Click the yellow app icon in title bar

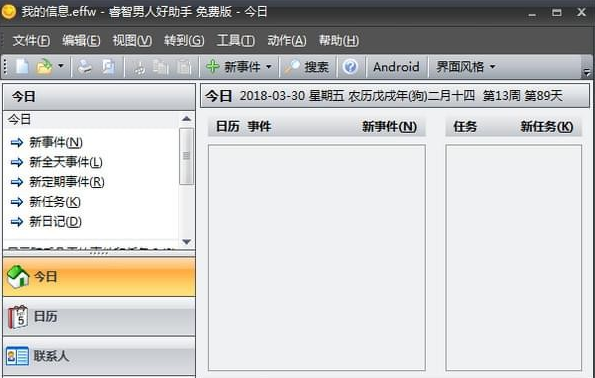[x=9, y=12]
